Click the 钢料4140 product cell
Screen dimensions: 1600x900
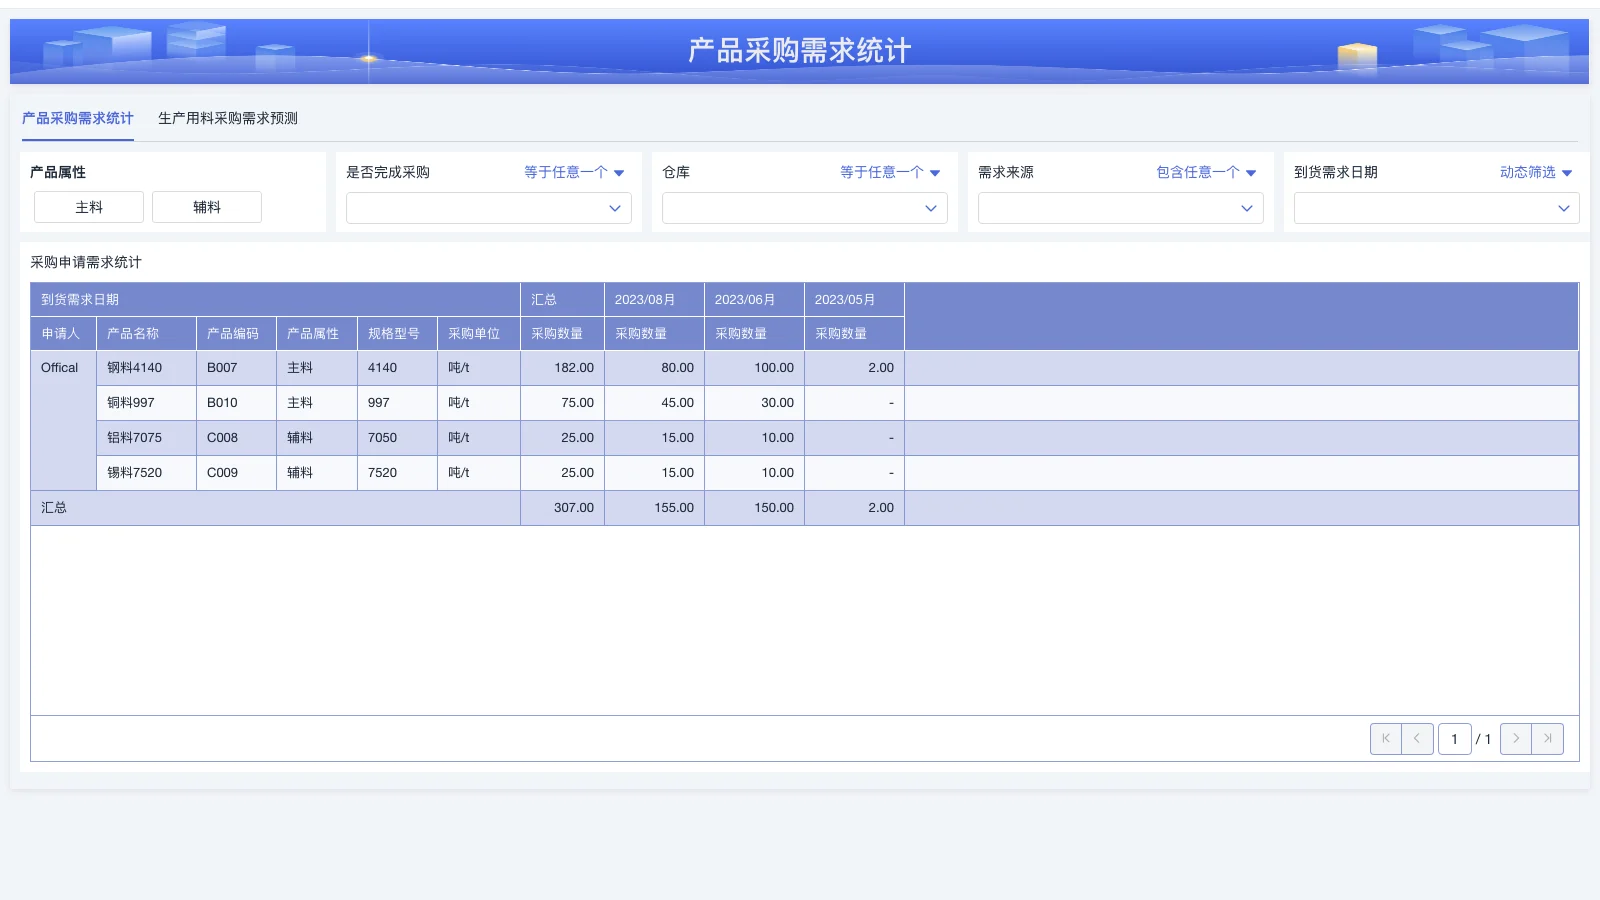pos(145,367)
